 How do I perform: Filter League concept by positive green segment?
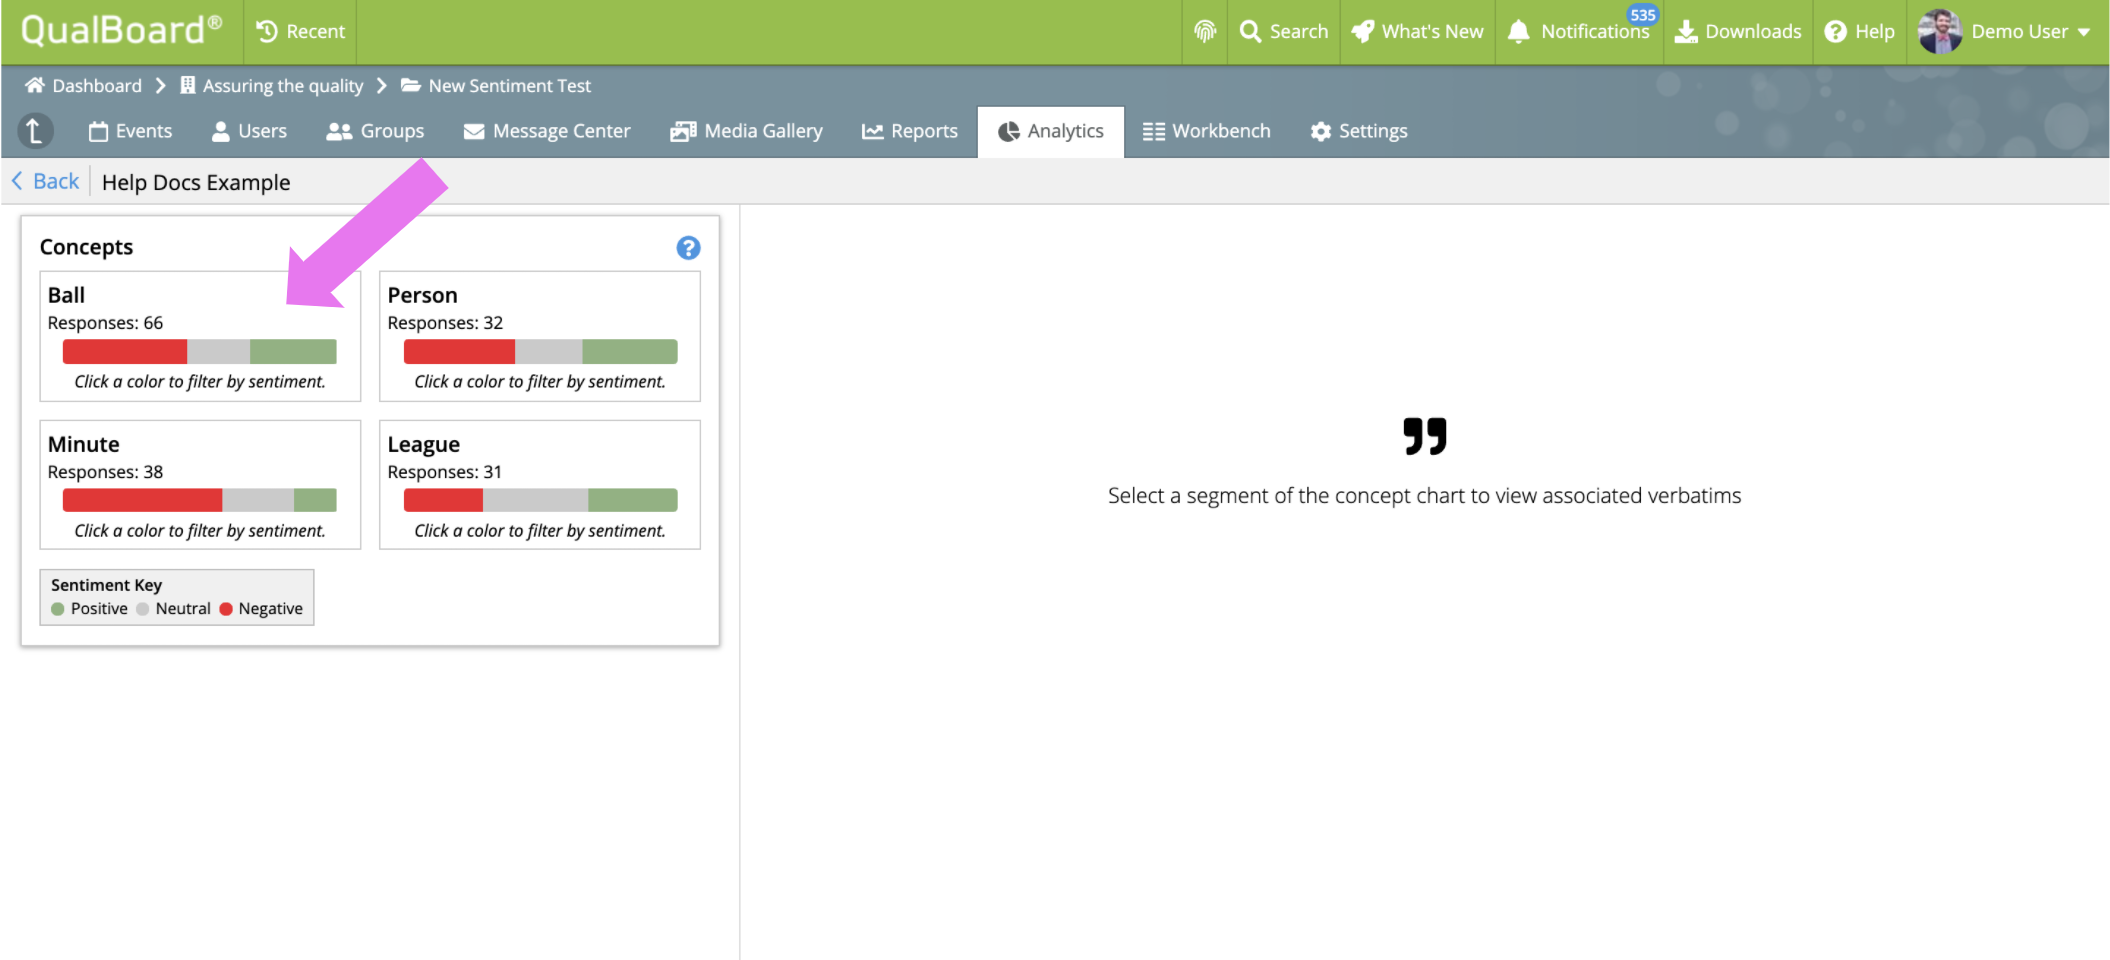pyautogui.click(x=633, y=500)
